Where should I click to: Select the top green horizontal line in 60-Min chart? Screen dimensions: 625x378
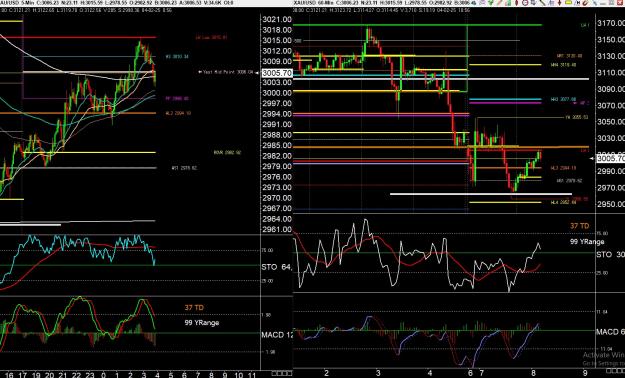(417, 25)
